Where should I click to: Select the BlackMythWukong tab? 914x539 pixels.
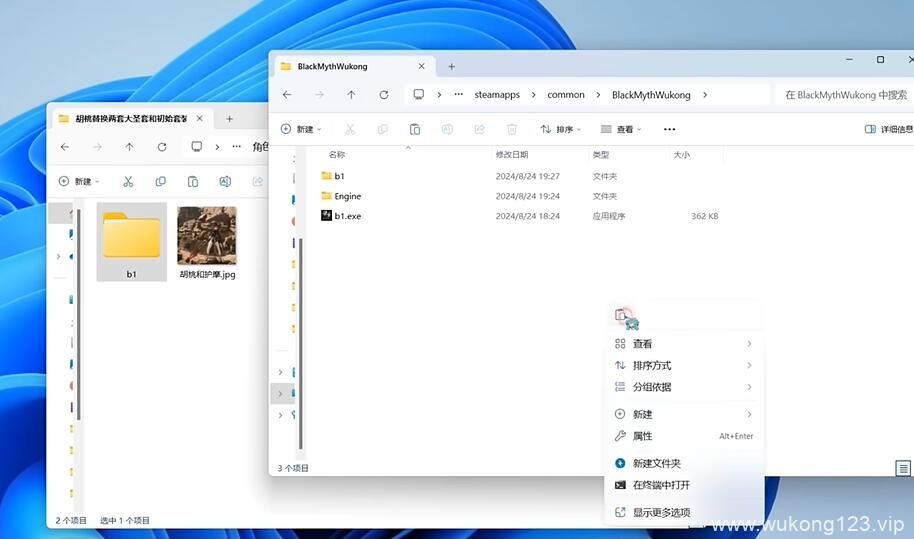tap(354, 66)
